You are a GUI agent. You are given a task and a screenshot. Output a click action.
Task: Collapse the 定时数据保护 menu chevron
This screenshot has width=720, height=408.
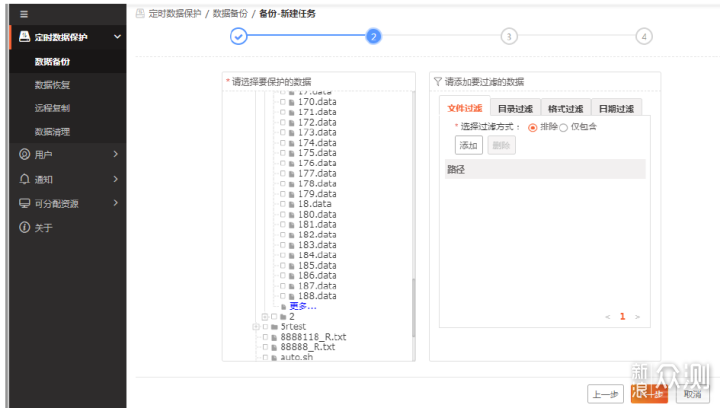coord(118,37)
